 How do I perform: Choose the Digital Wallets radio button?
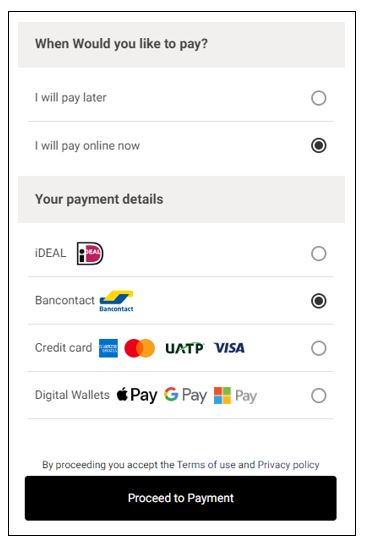(x=319, y=396)
